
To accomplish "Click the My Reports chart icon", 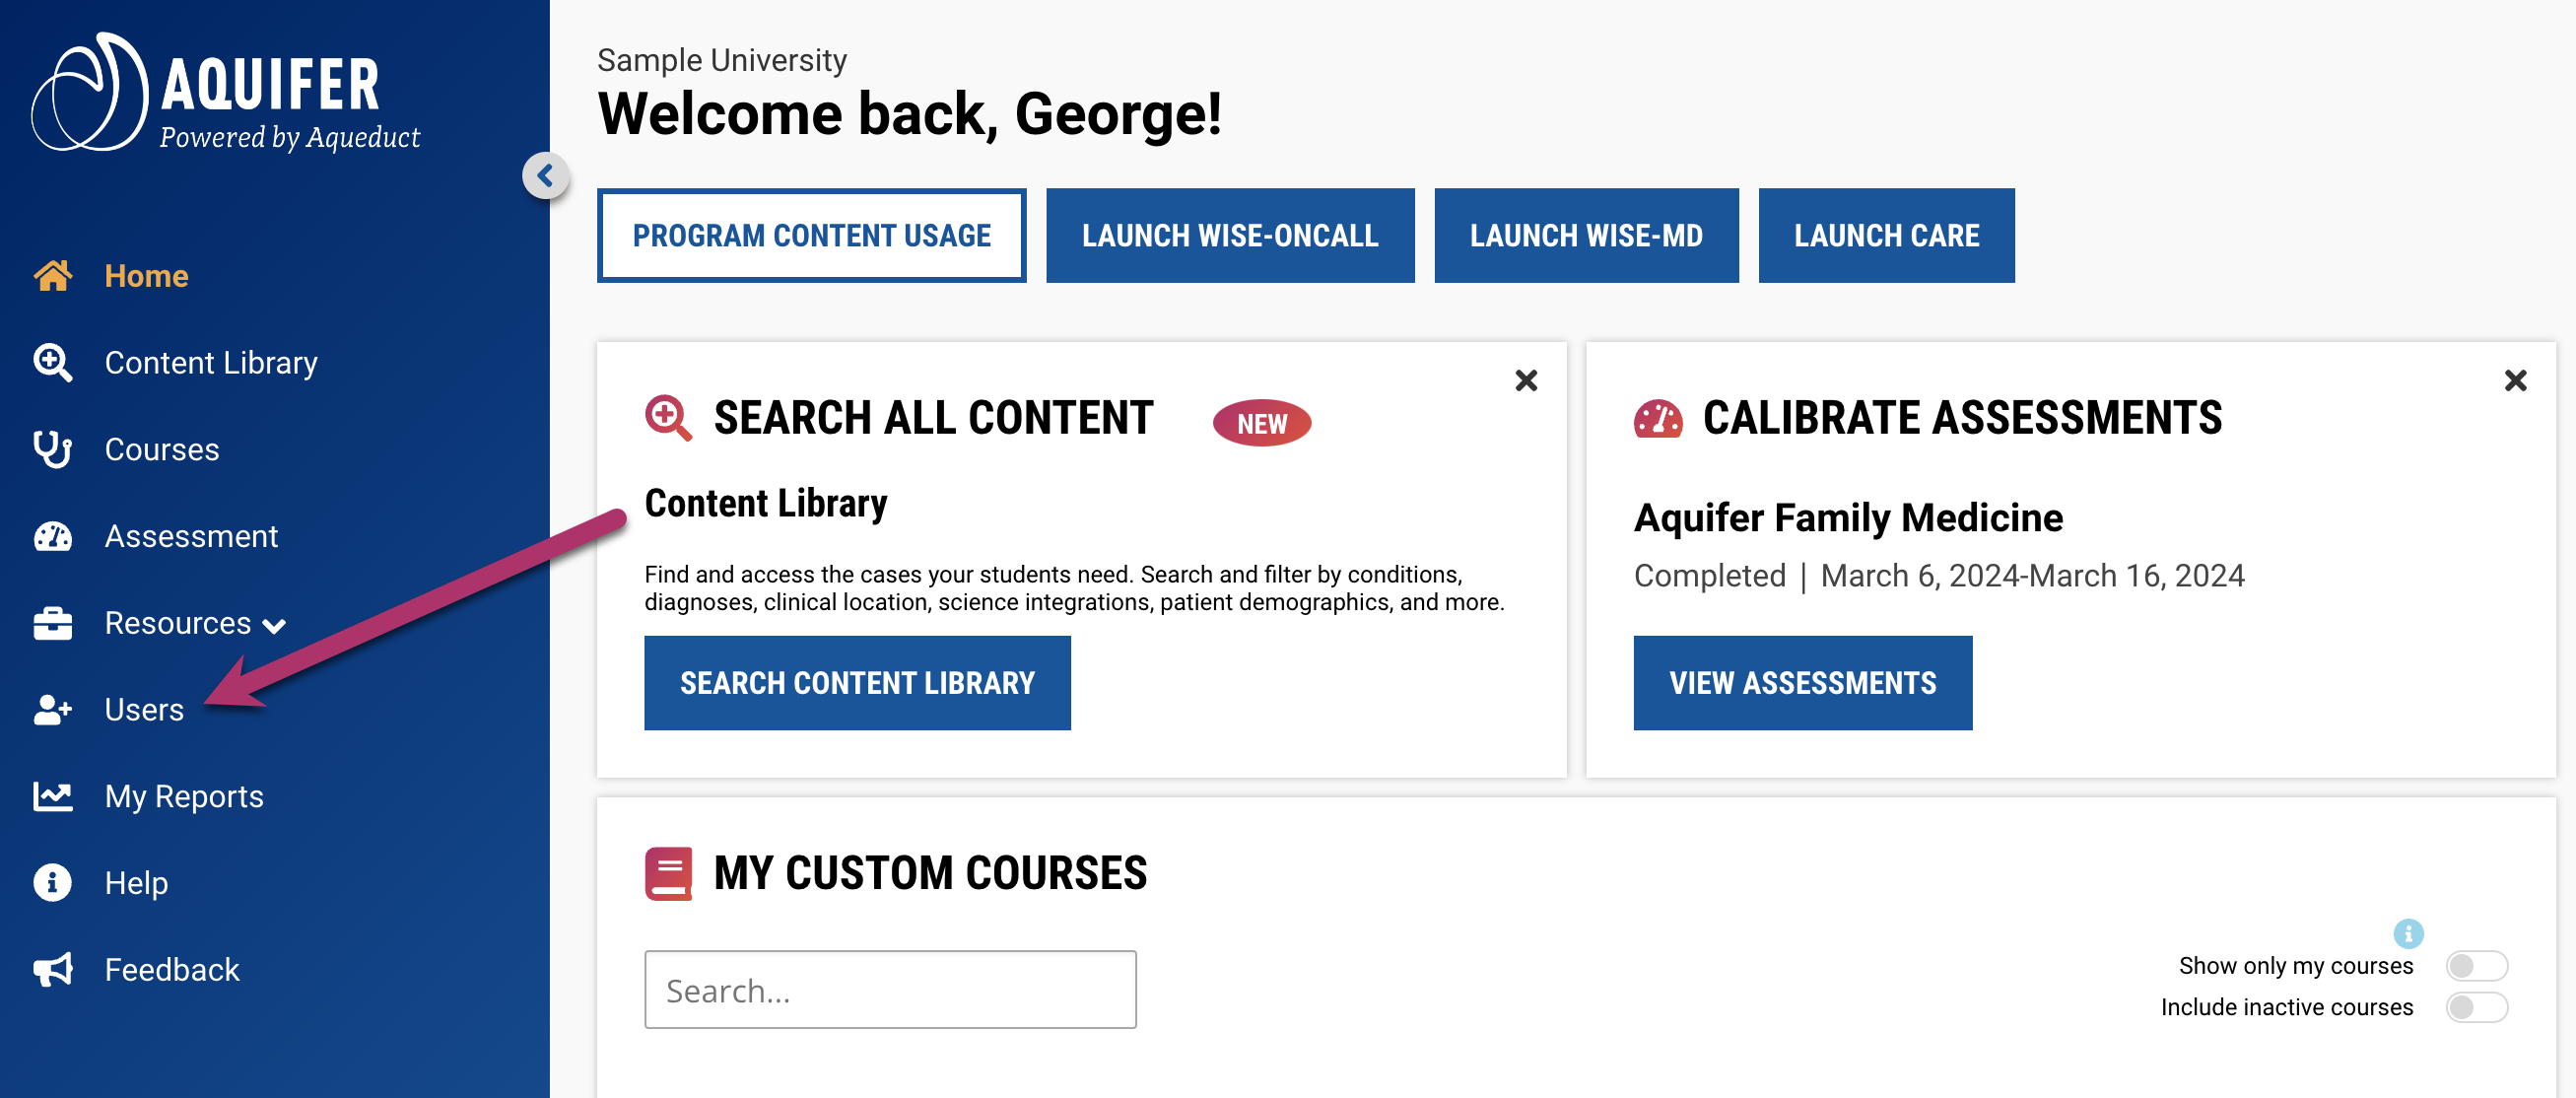I will click(x=53, y=796).
